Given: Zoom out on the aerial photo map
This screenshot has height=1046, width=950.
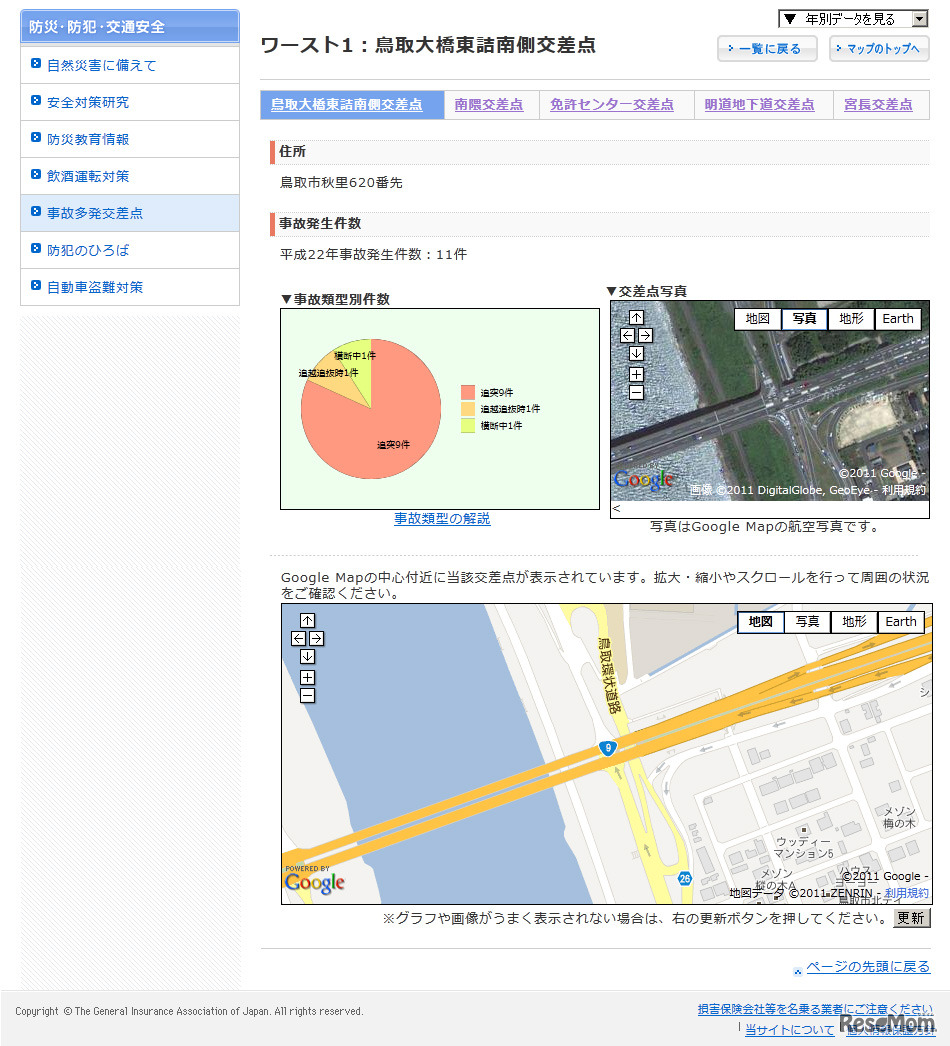Looking at the screenshot, I should pos(635,393).
